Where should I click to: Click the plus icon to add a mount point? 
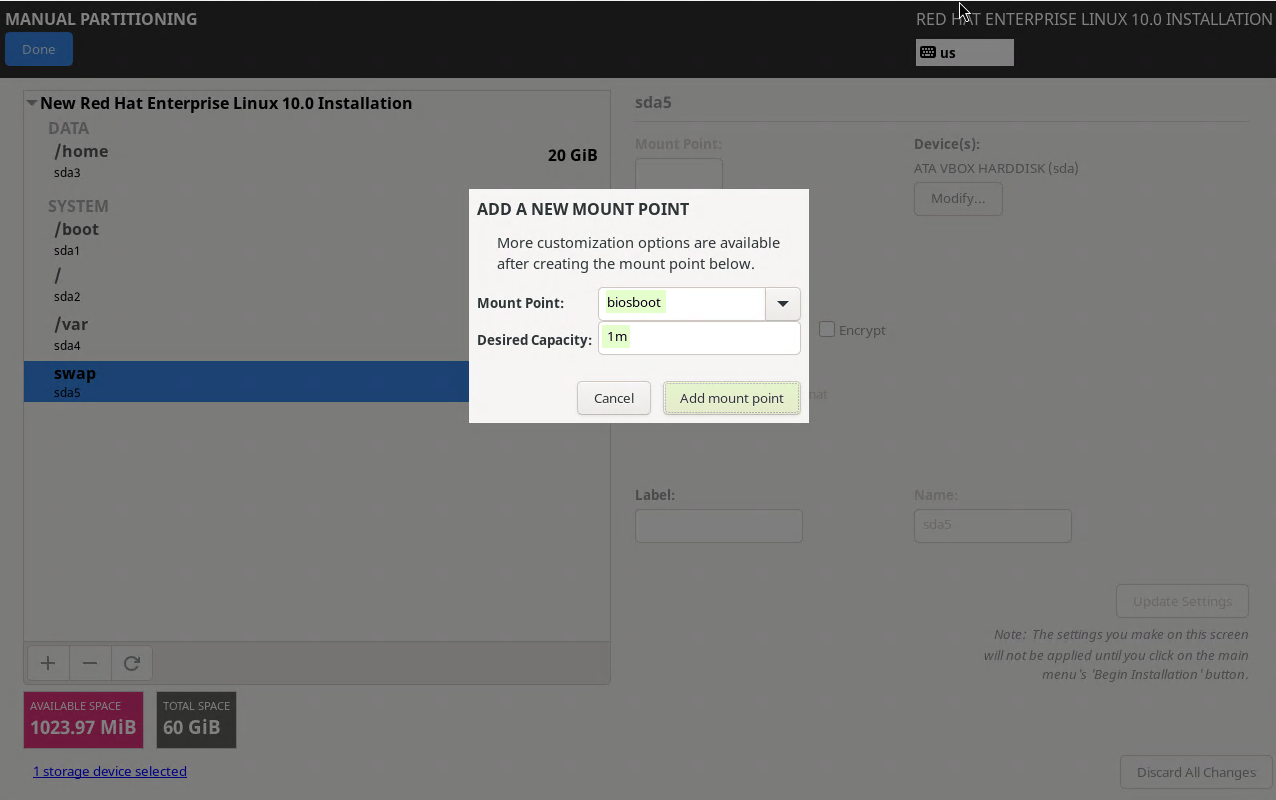click(x=47, y=663)
